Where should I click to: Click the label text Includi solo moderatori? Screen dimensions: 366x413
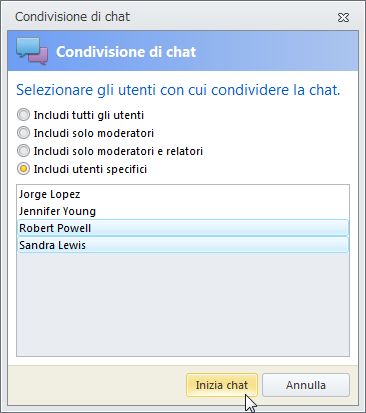point(94,133)
